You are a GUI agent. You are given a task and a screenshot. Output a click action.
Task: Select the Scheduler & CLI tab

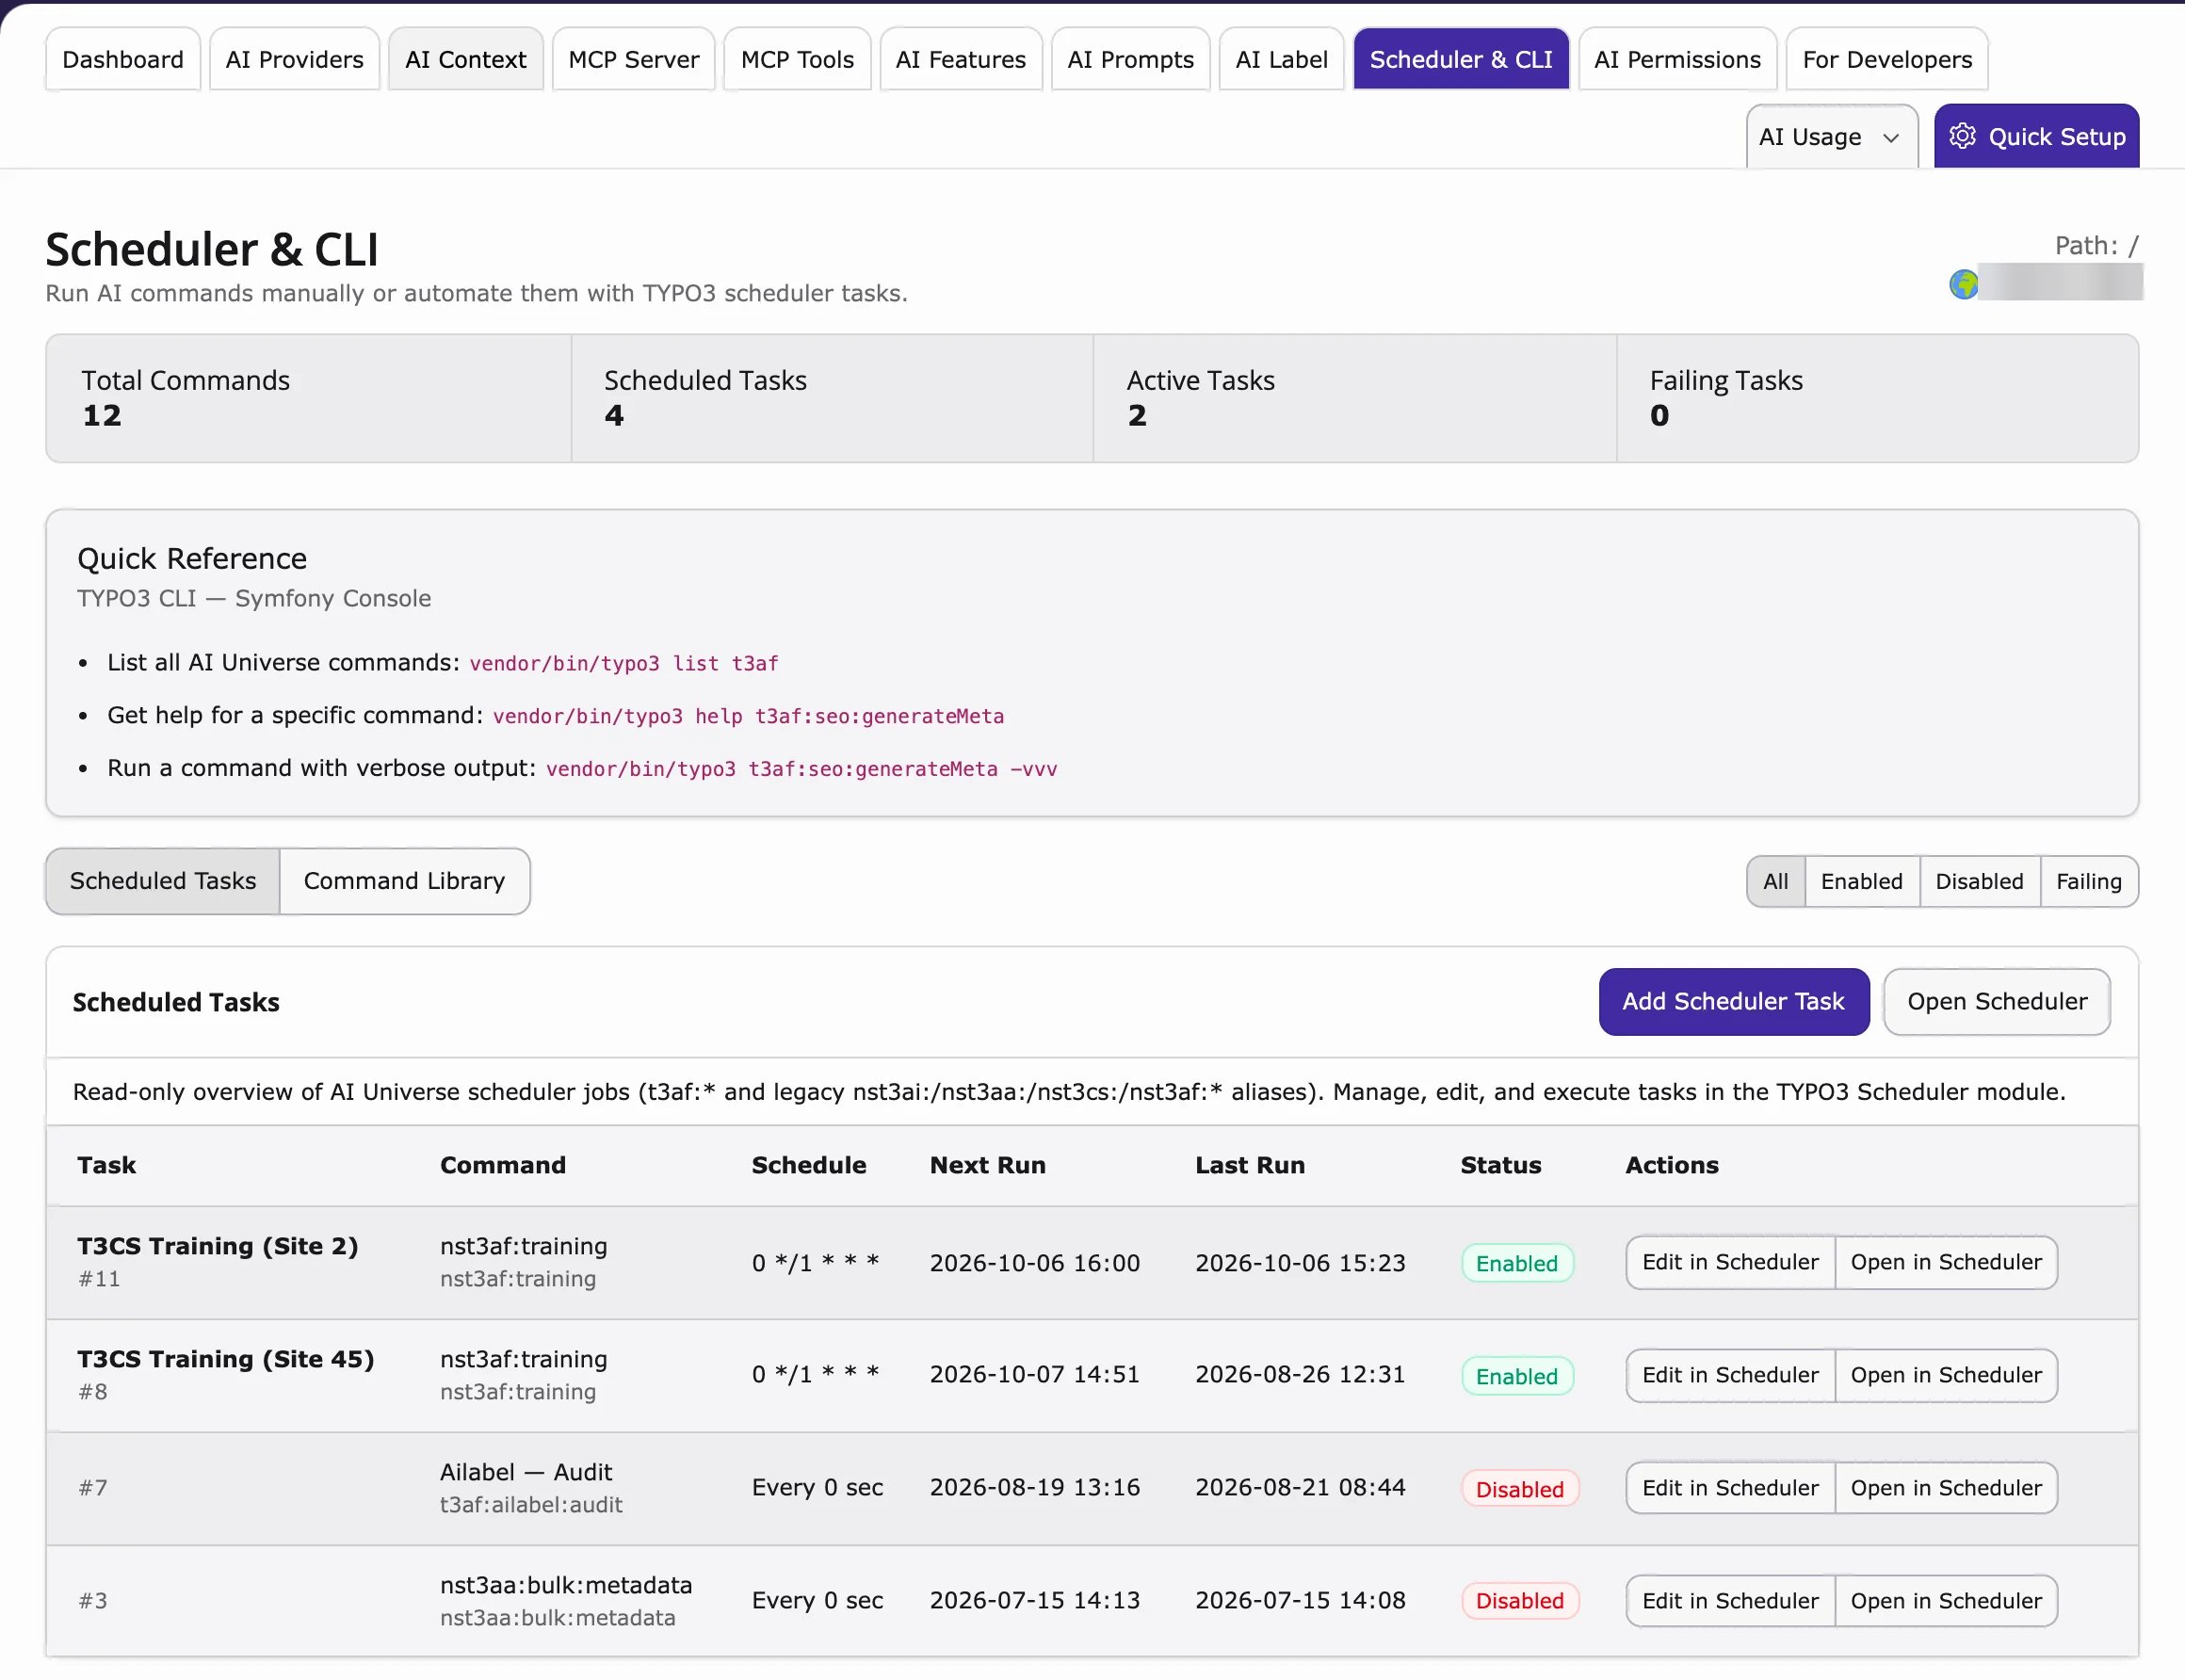(1460, 59)
